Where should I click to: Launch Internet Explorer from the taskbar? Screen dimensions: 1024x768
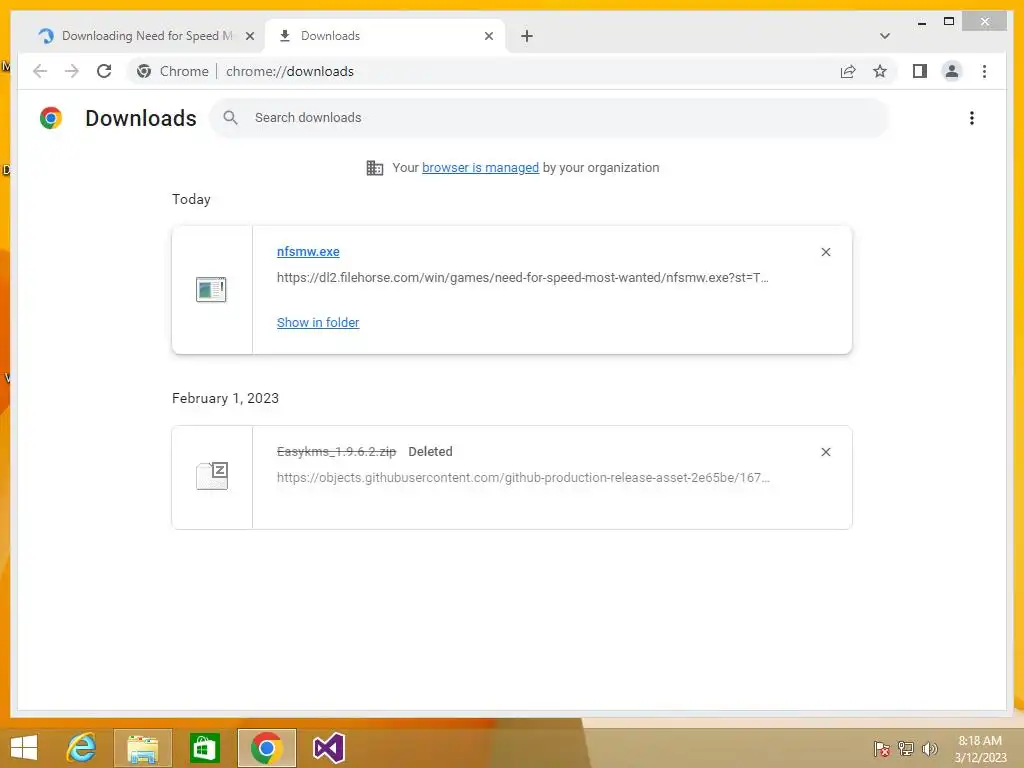coord(82,748)
